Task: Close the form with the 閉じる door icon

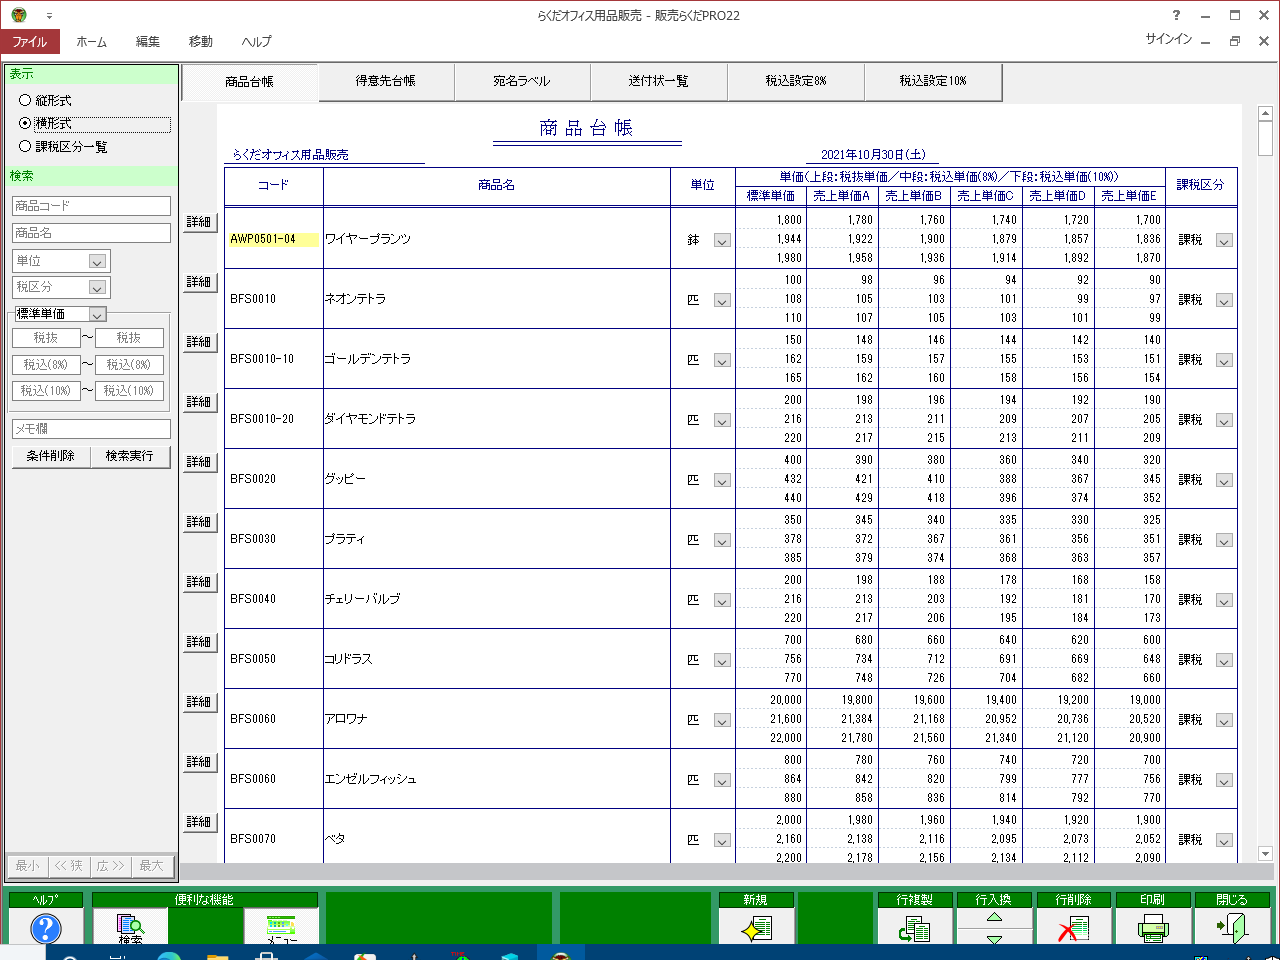Action: click(x=1232, y=928)
